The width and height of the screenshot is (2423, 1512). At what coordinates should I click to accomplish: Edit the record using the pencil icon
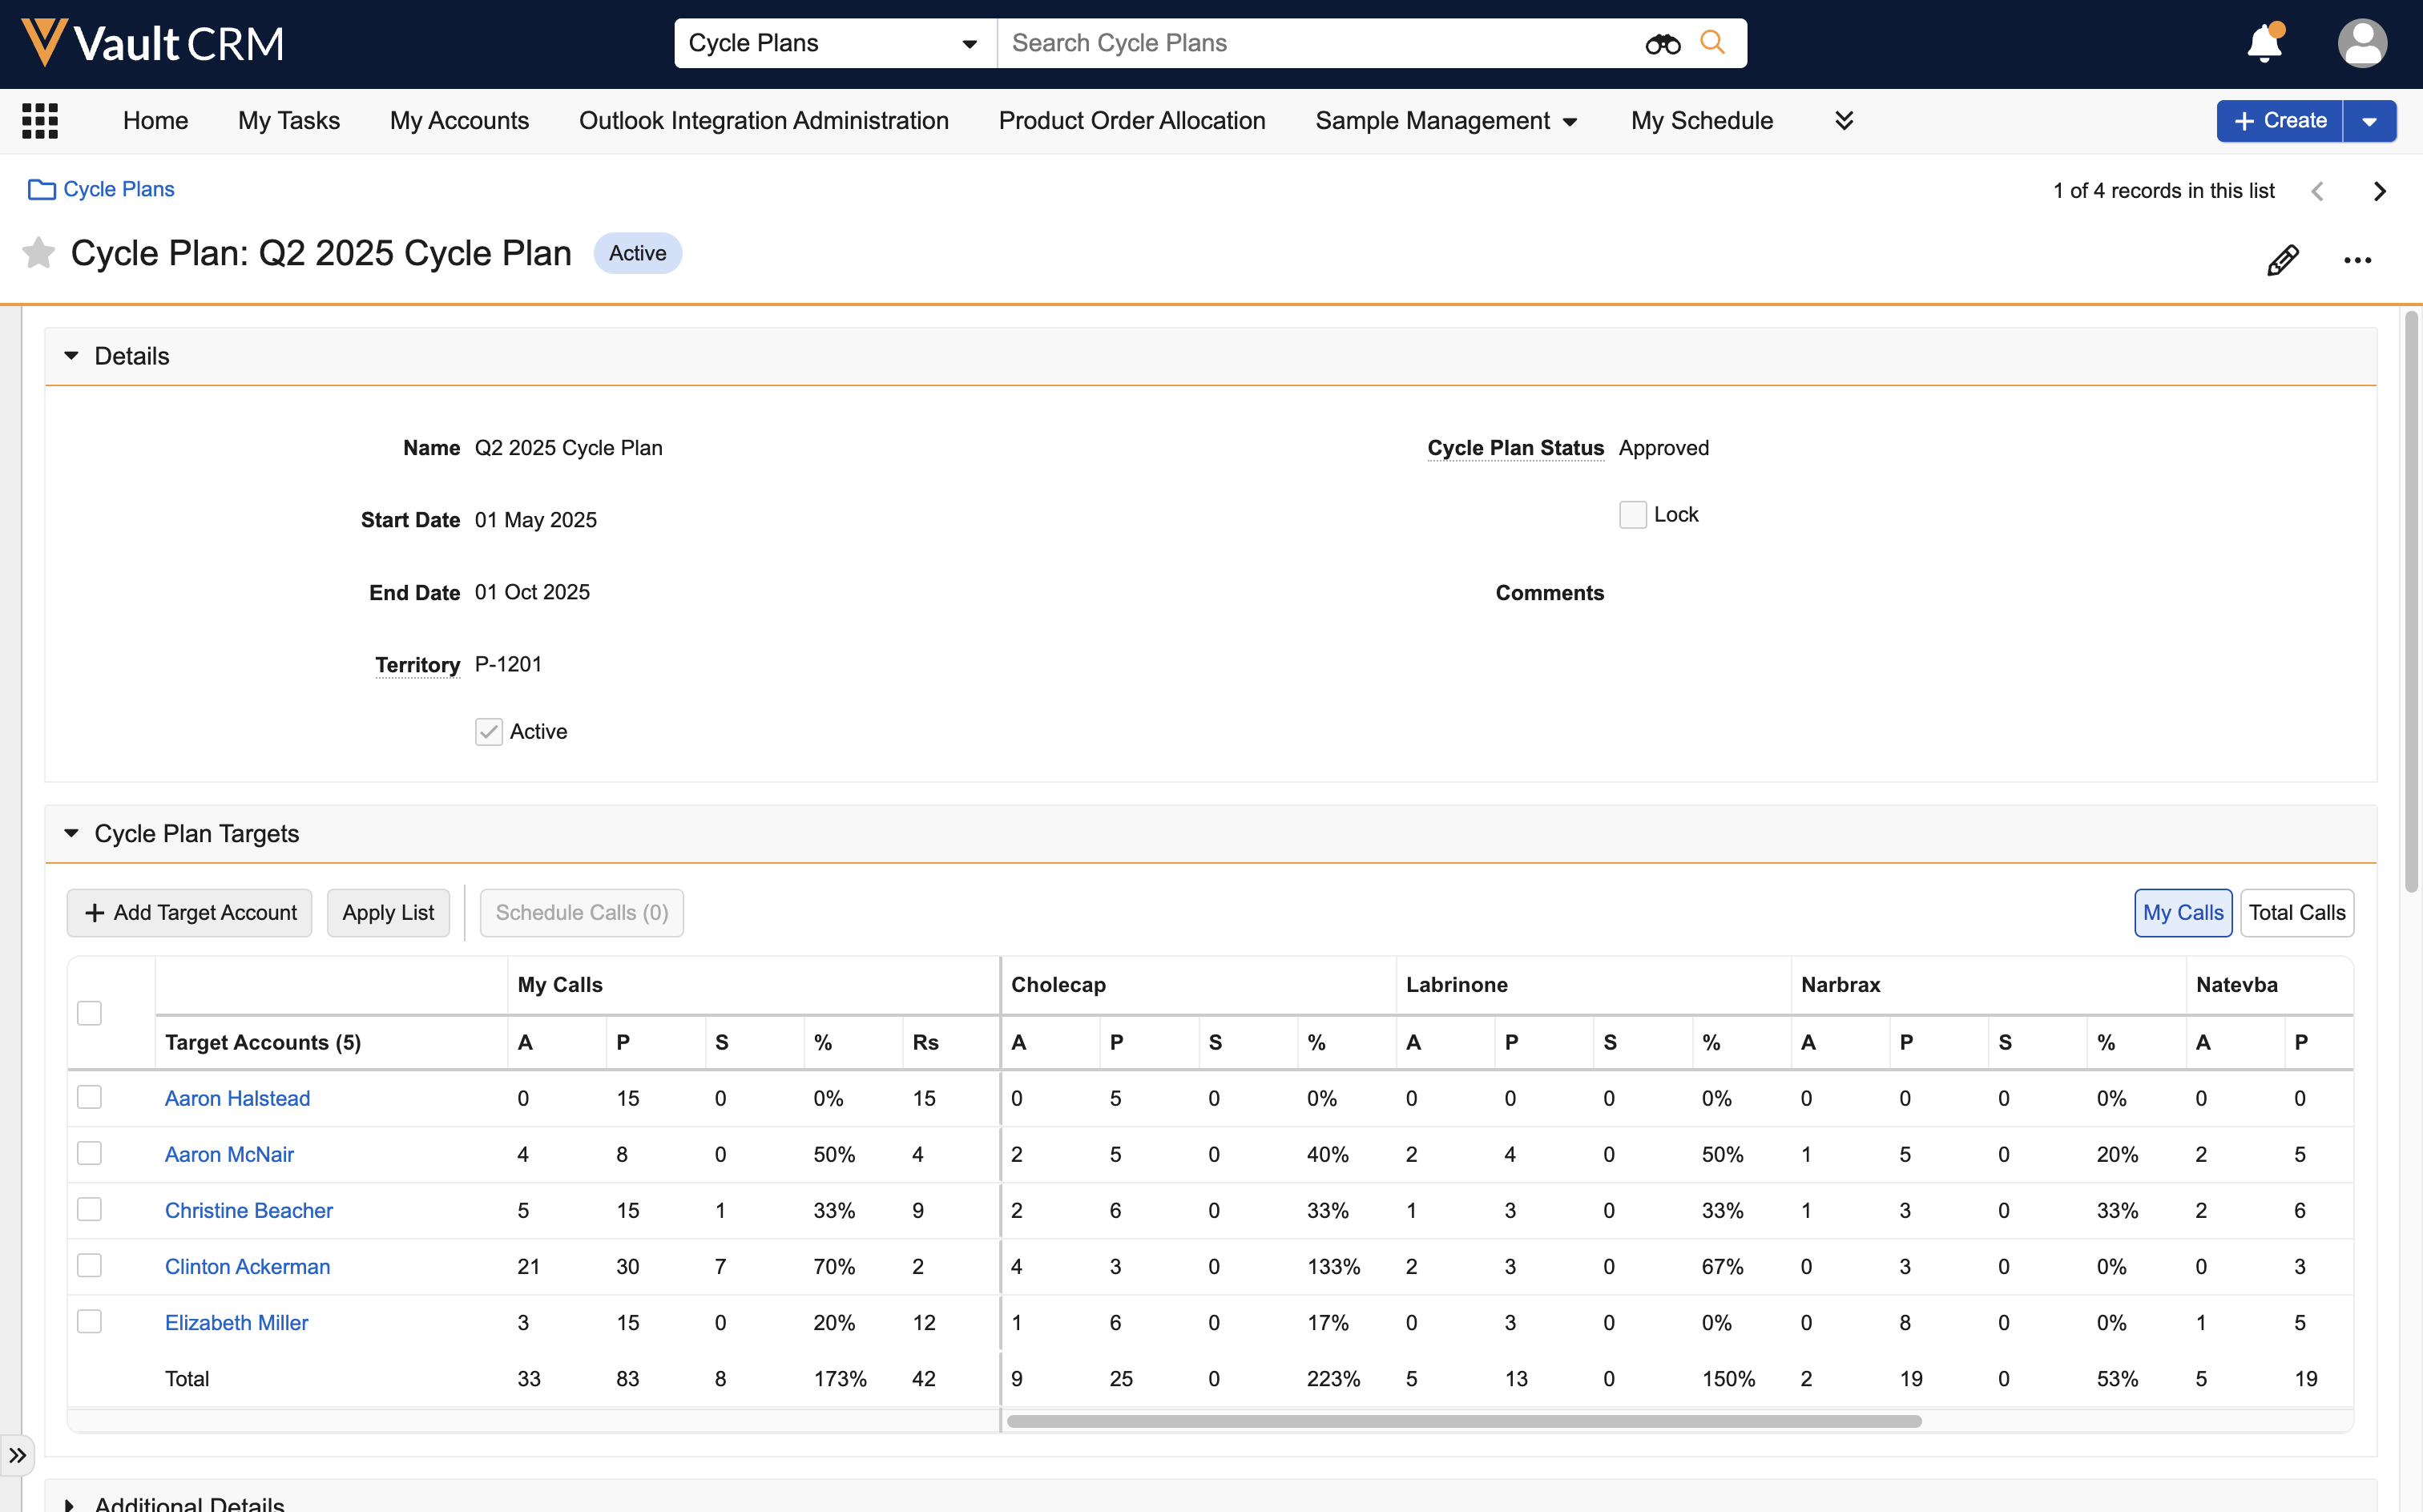(2282, 260)
